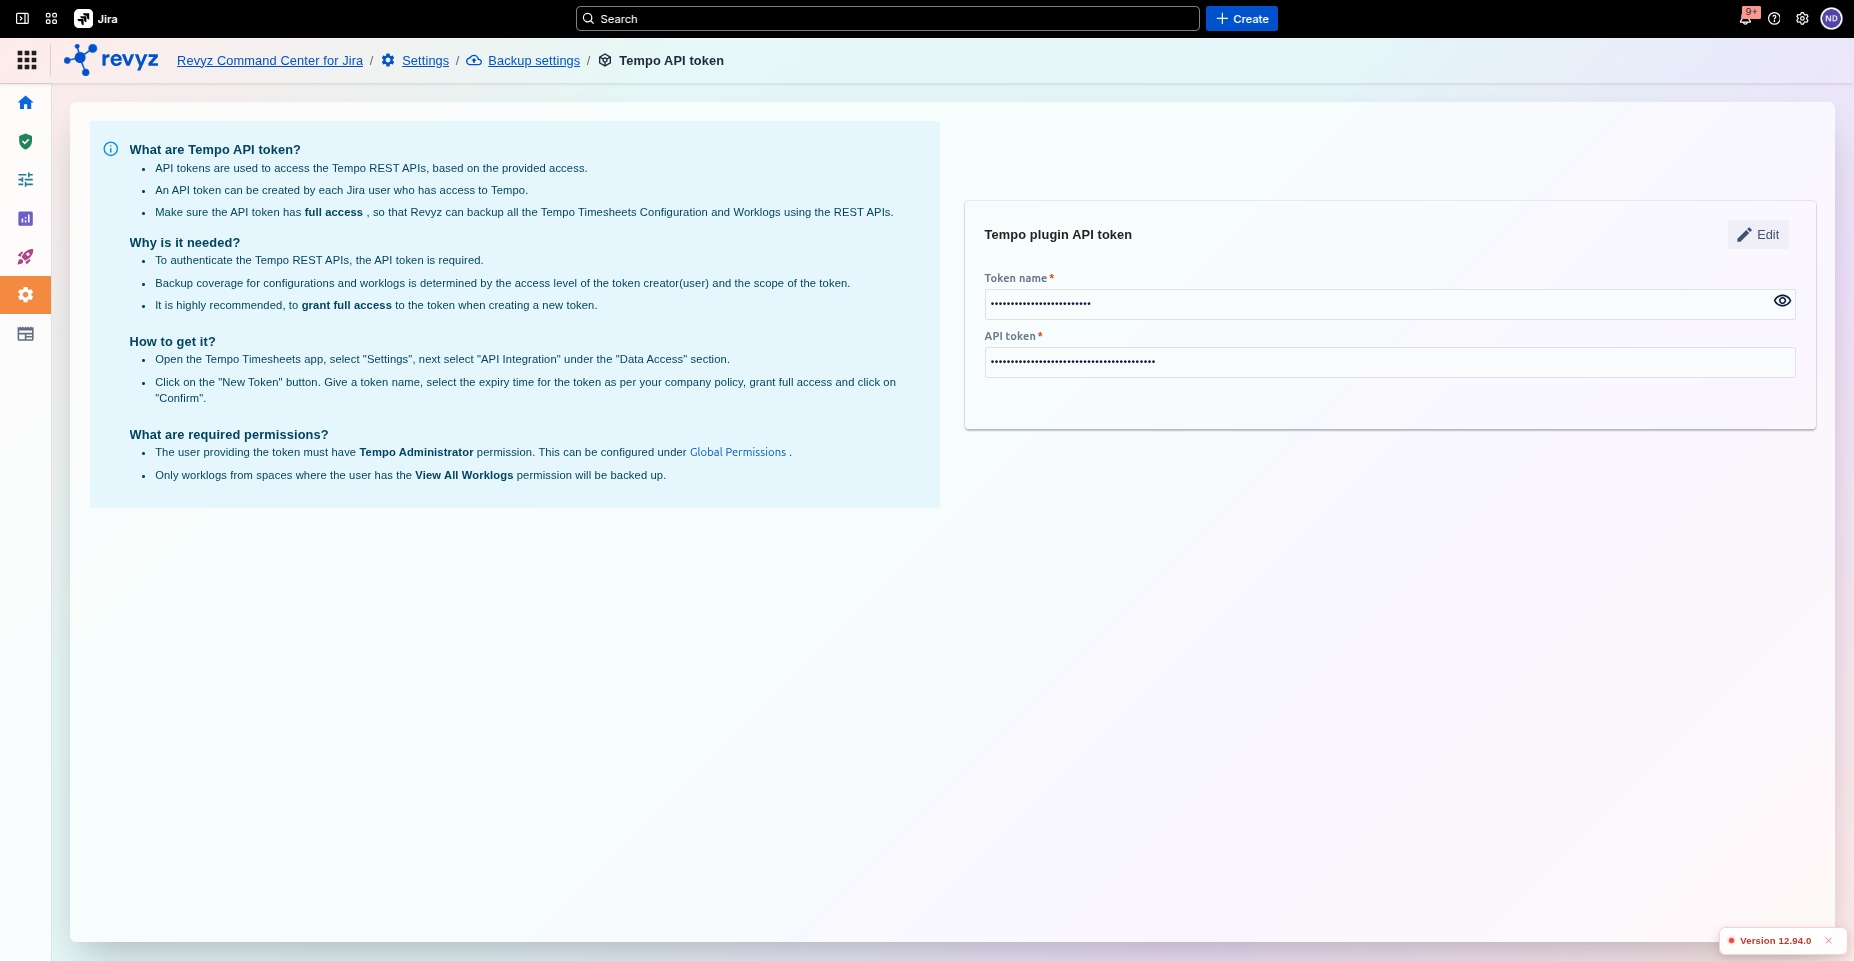This screenshot has height=961, width=1854.
Task: Dismiss the Version 12.94.0 badge
Action: [1828, 941]
